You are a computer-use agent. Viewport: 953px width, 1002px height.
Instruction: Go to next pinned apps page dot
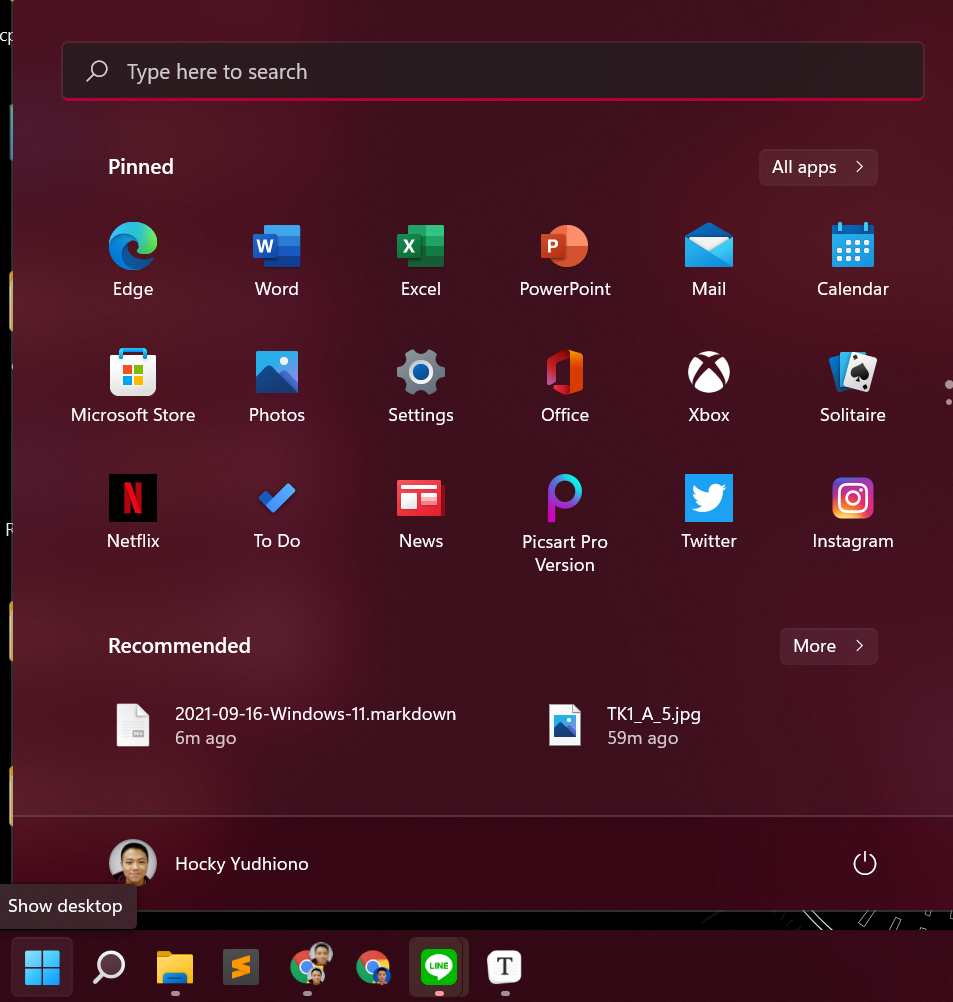tap(948, 401)
